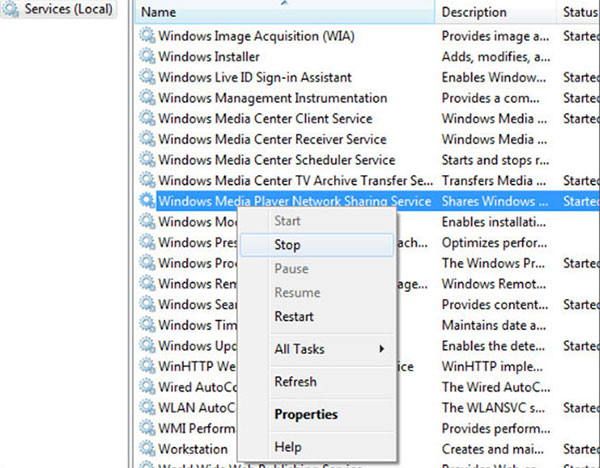600x468 pixels.
Task: Select Windows Media Center Receiver Service name
Action: (x=272, y=139)
